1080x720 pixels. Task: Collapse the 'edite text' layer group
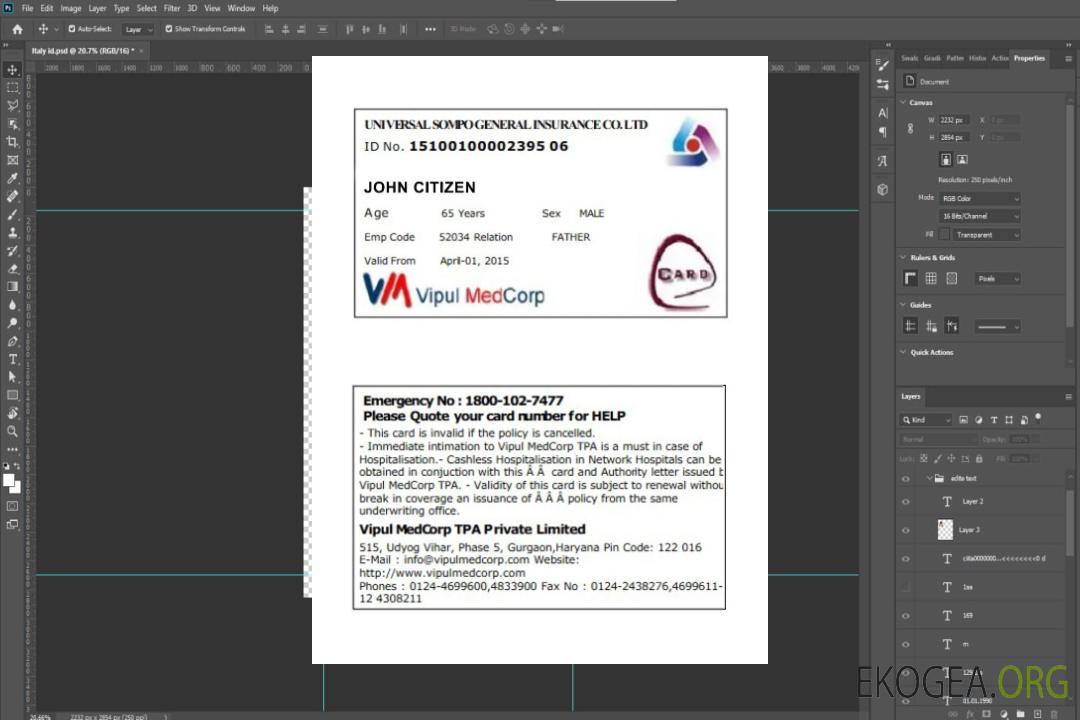tap(928, 478)
